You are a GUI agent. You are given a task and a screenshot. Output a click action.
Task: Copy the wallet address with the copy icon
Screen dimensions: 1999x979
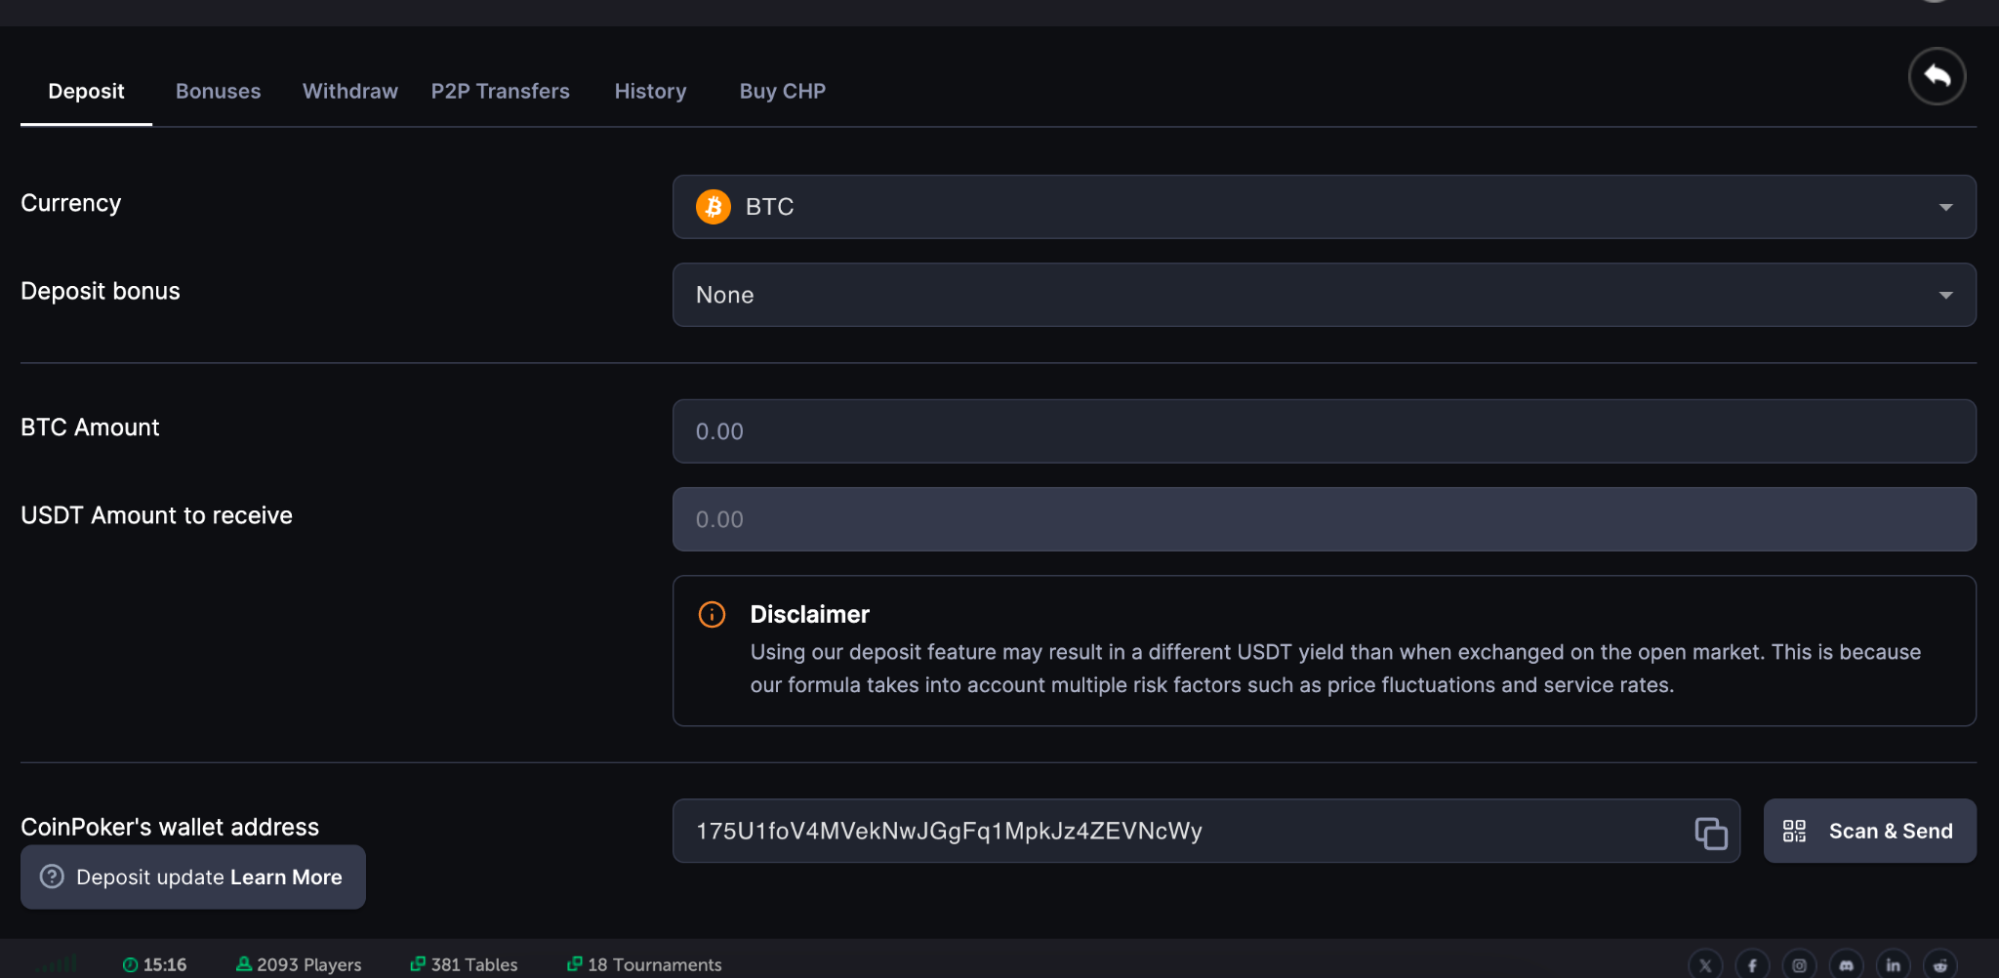1710,832
